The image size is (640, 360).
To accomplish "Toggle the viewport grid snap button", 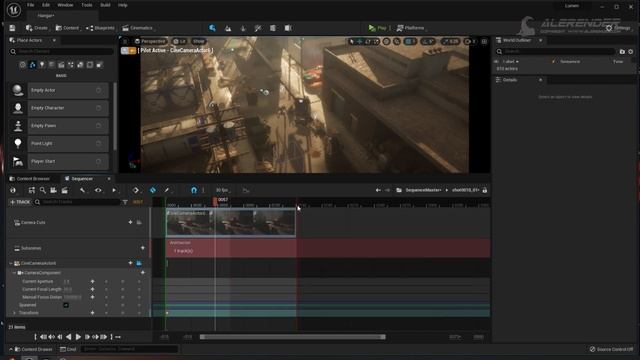I will pyautogui.click(x=410, y=41).
